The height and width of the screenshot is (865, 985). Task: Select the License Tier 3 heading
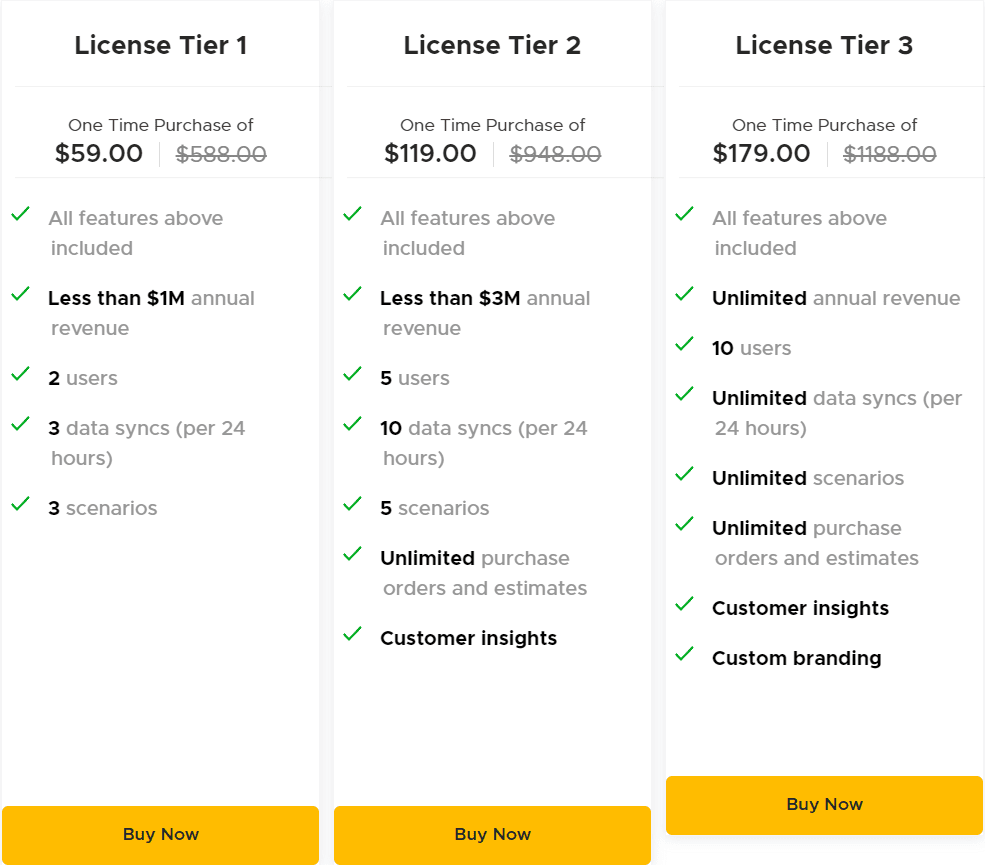pos(824,45)
